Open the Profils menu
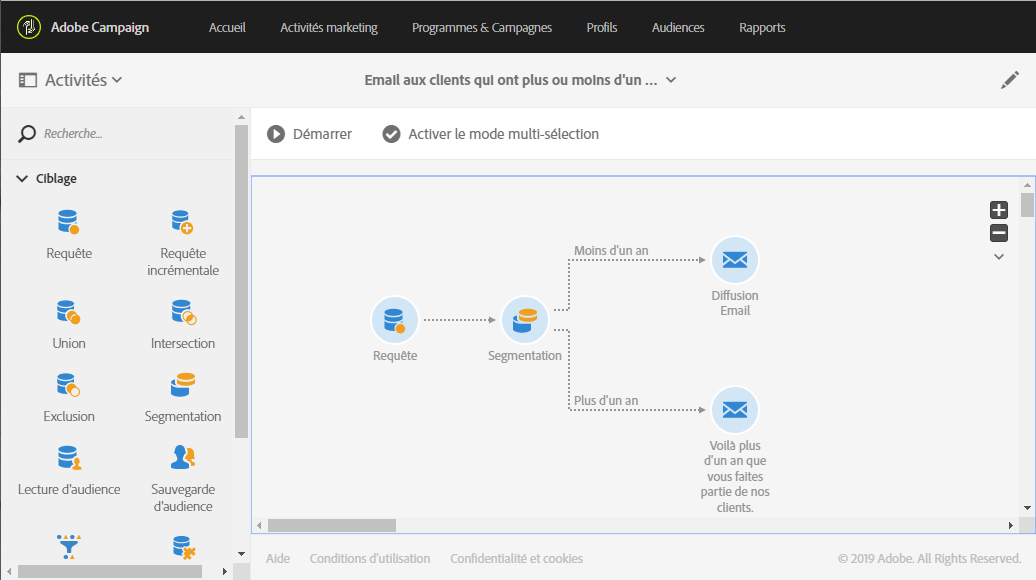Viewport: 1036px width, 580px height. click(x=601, y=27)
